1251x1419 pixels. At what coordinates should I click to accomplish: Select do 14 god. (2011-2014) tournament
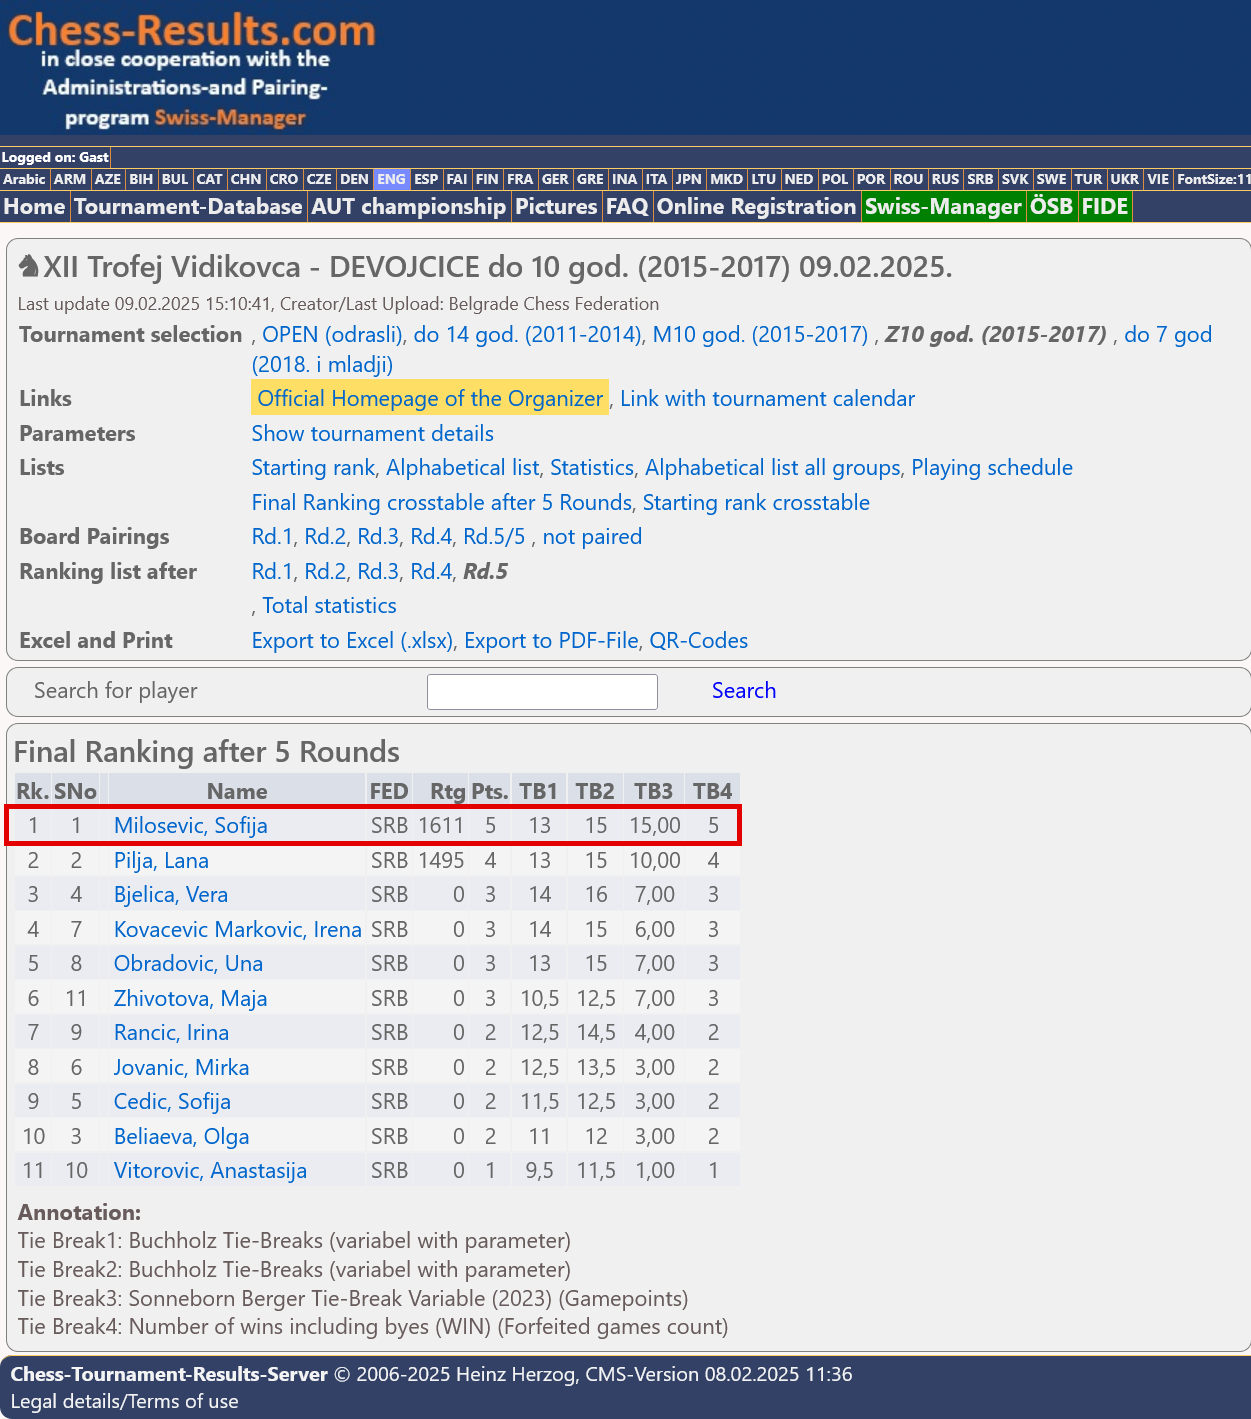[x=527, y=335]
